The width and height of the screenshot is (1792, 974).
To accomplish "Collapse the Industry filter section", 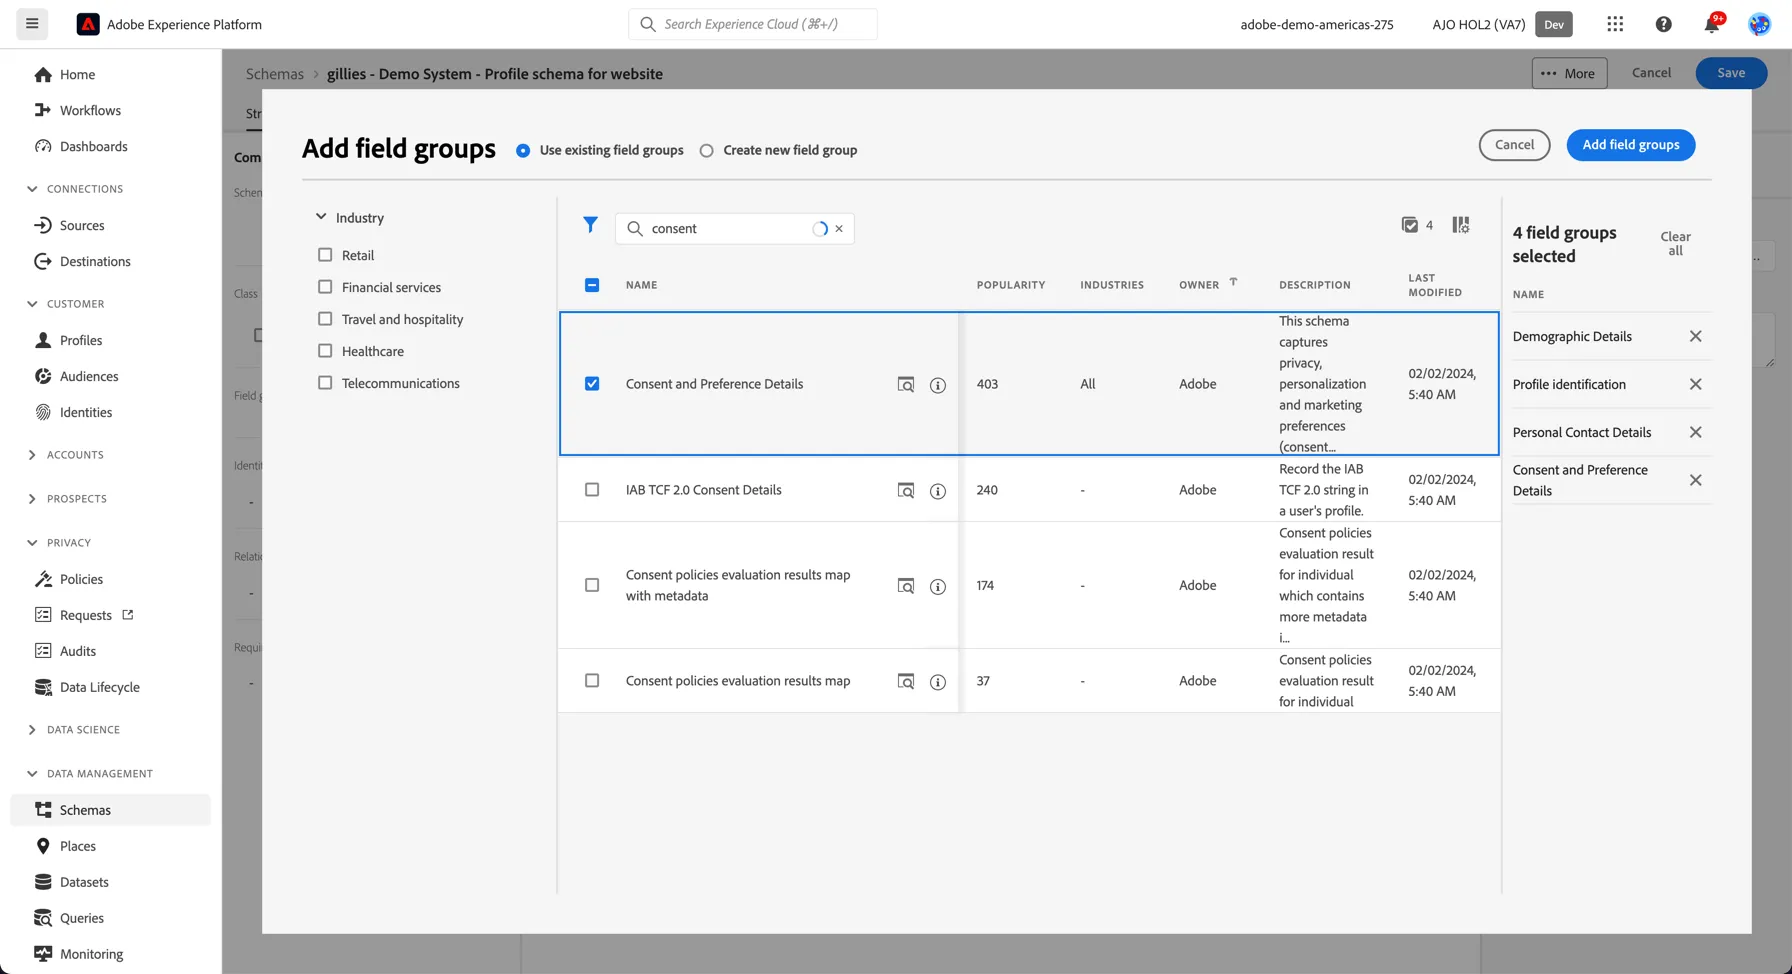I will click(321, 217).
